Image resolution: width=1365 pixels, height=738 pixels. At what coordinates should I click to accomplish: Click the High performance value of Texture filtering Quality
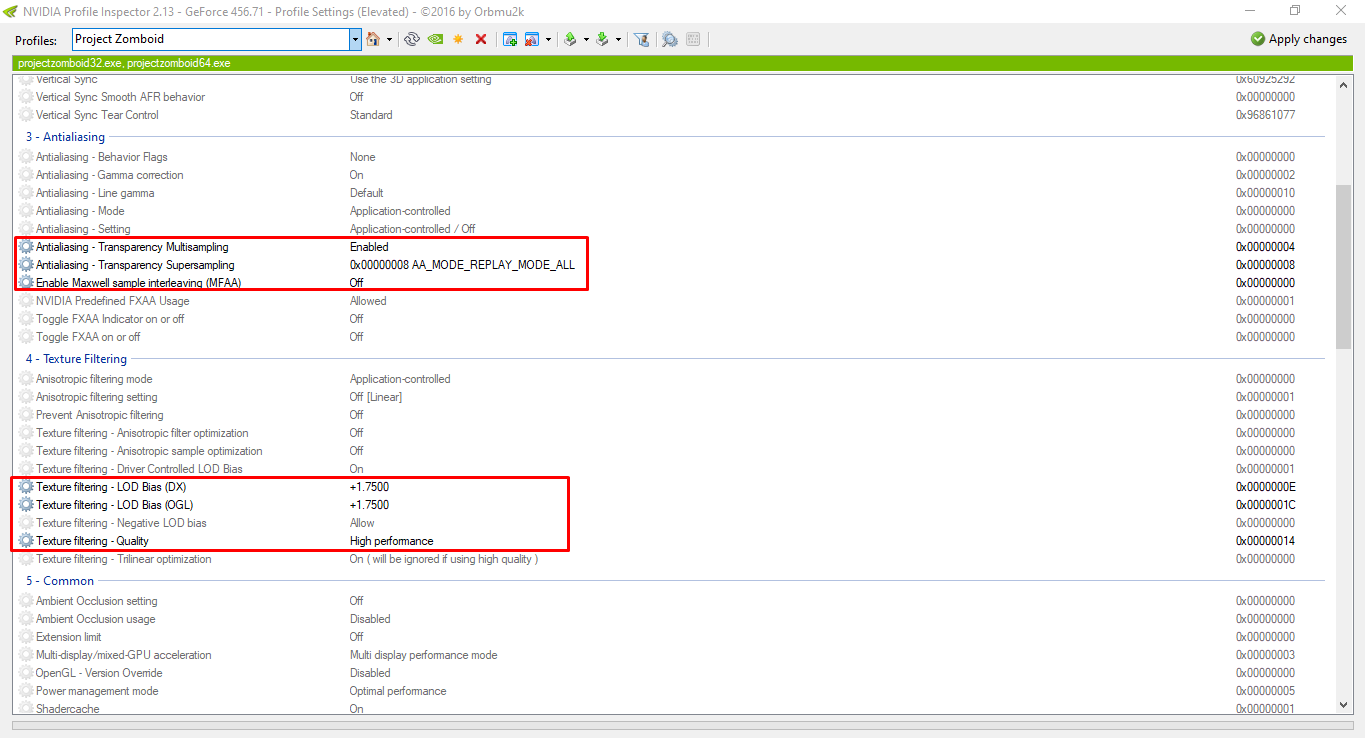(x=391, y=541)
